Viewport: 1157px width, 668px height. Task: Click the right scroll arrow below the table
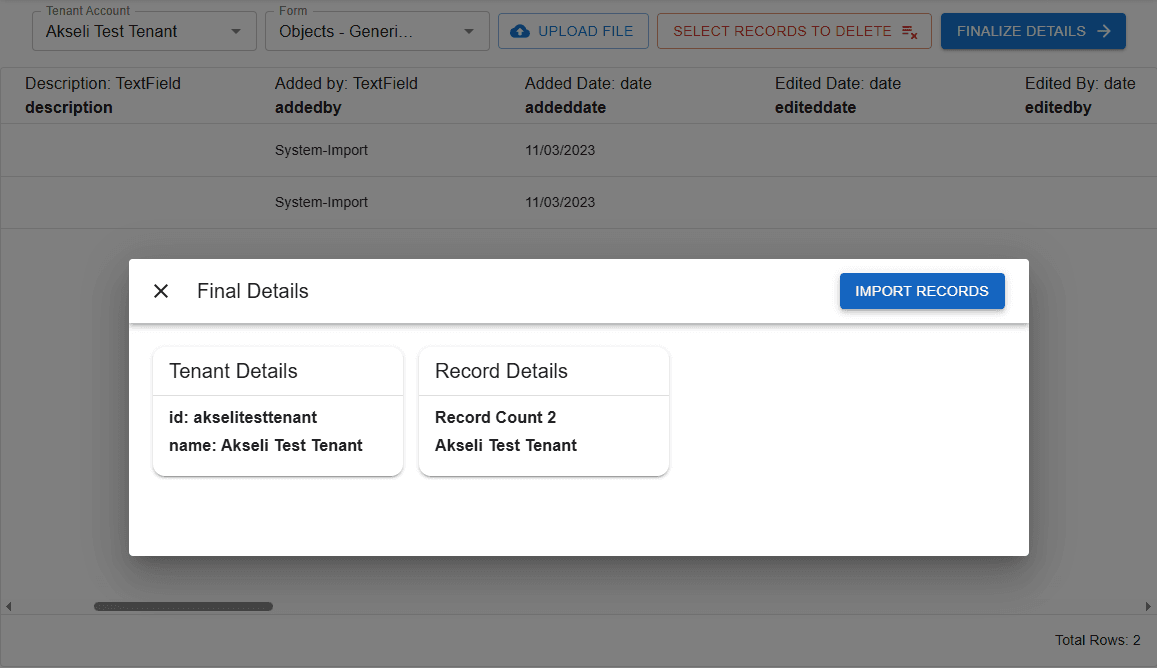tap(1148, 606)
